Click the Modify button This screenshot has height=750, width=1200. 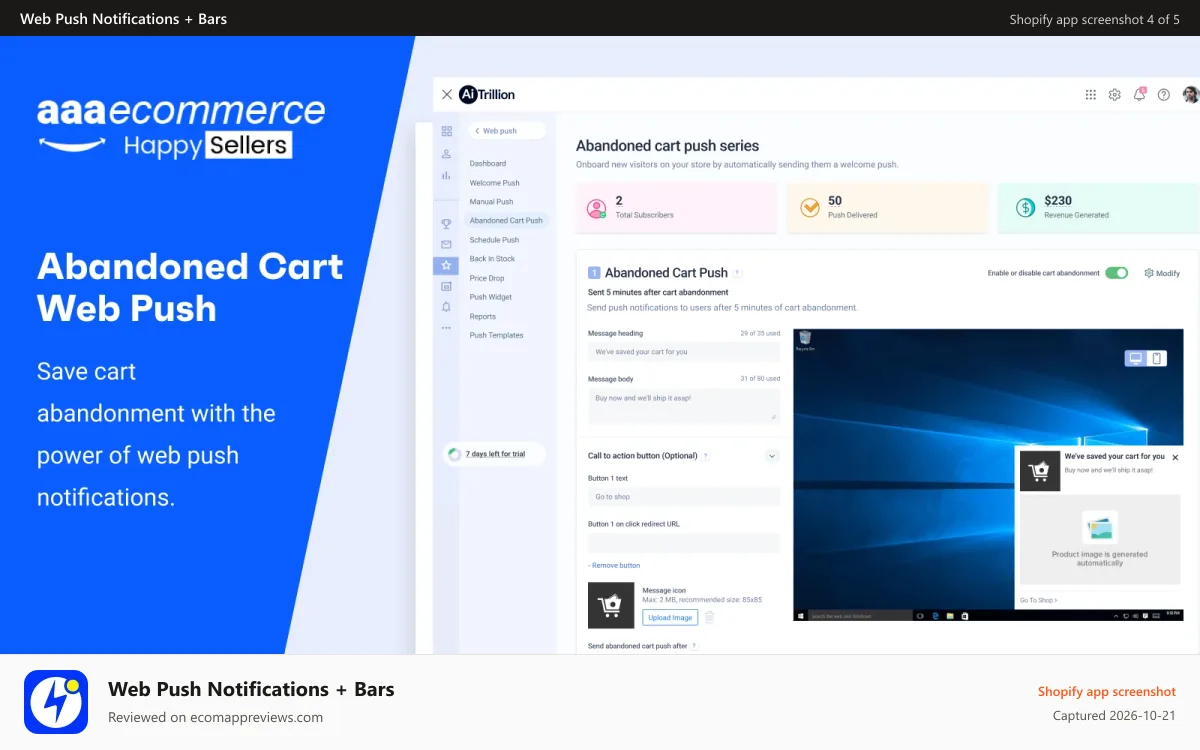point(1162,273)
